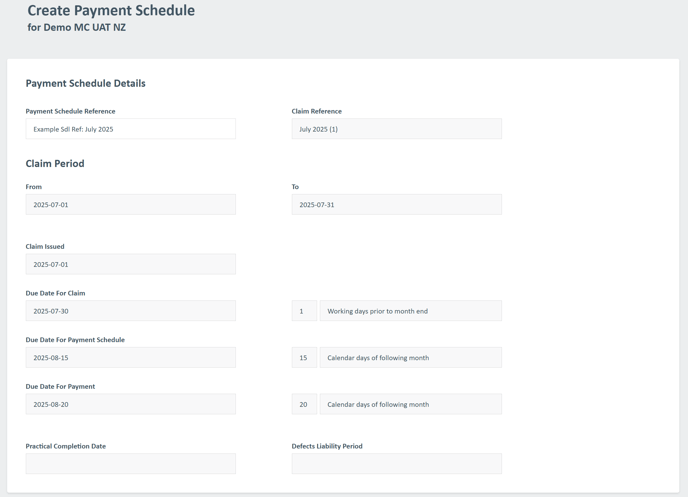Click the Due Date For Payment field

tap(130, 404)
